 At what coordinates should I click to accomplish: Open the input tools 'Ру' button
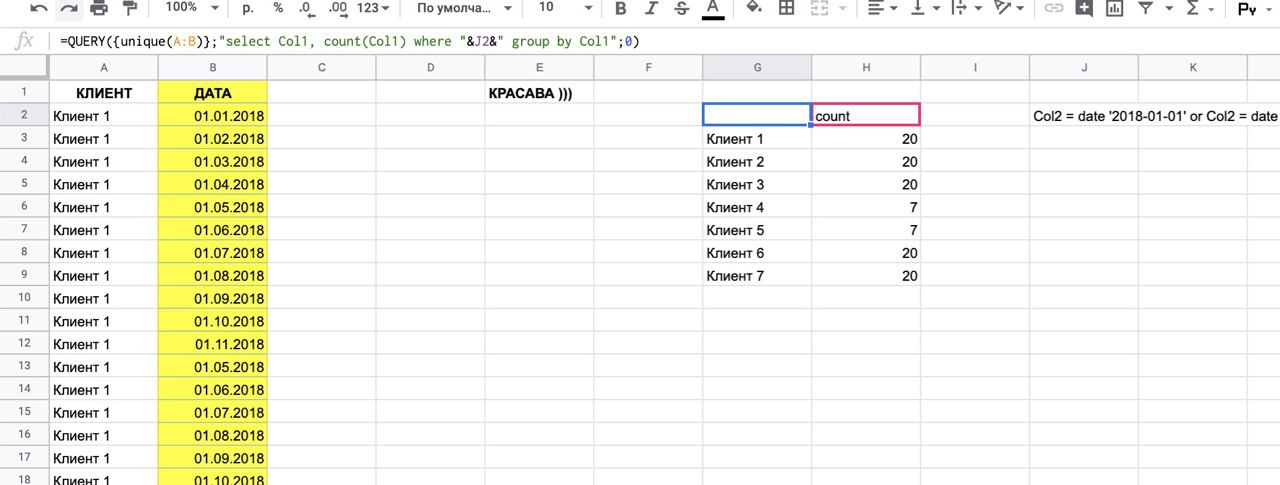[1248, 8]
